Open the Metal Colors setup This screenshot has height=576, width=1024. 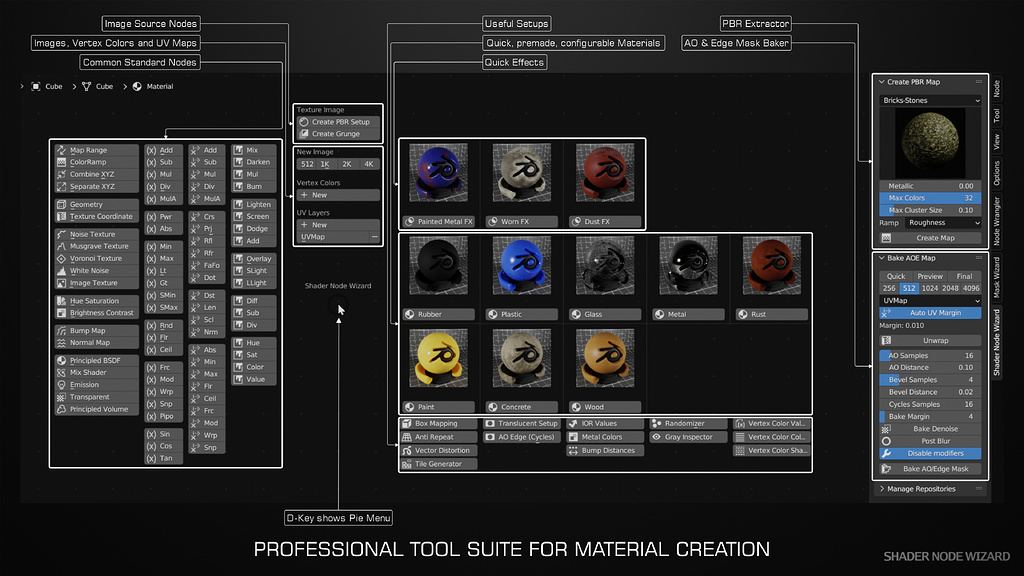[605, 437]
